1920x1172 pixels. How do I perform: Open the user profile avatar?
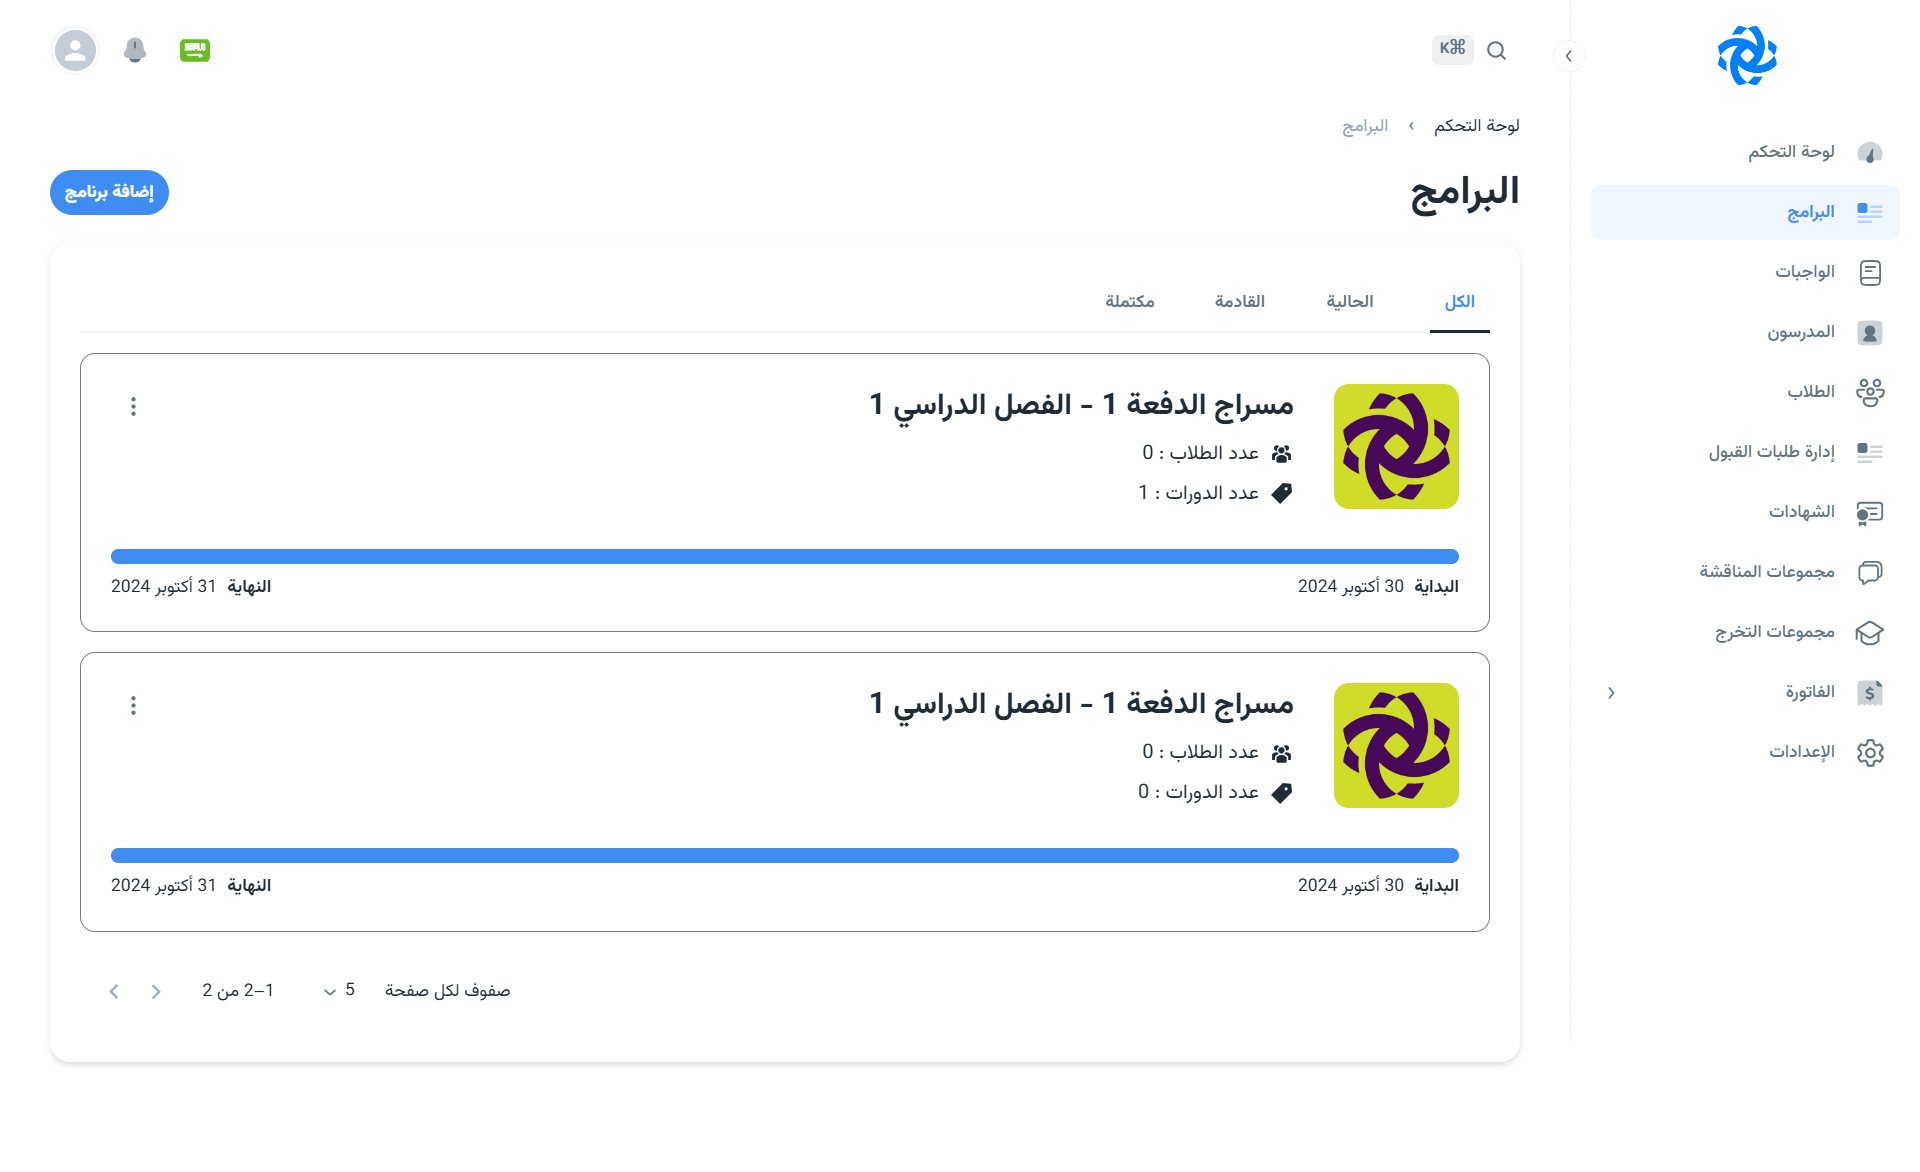75,50
